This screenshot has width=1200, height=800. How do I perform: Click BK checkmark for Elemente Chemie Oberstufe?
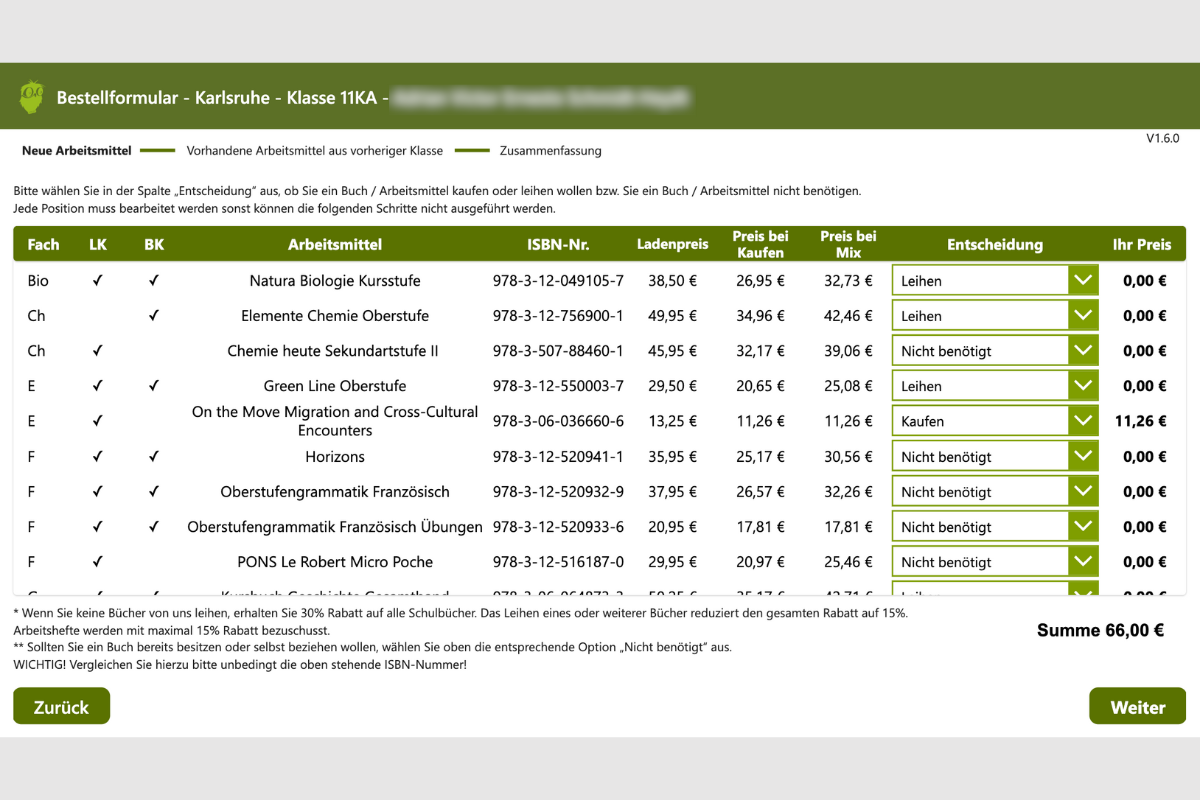[153, 316]
